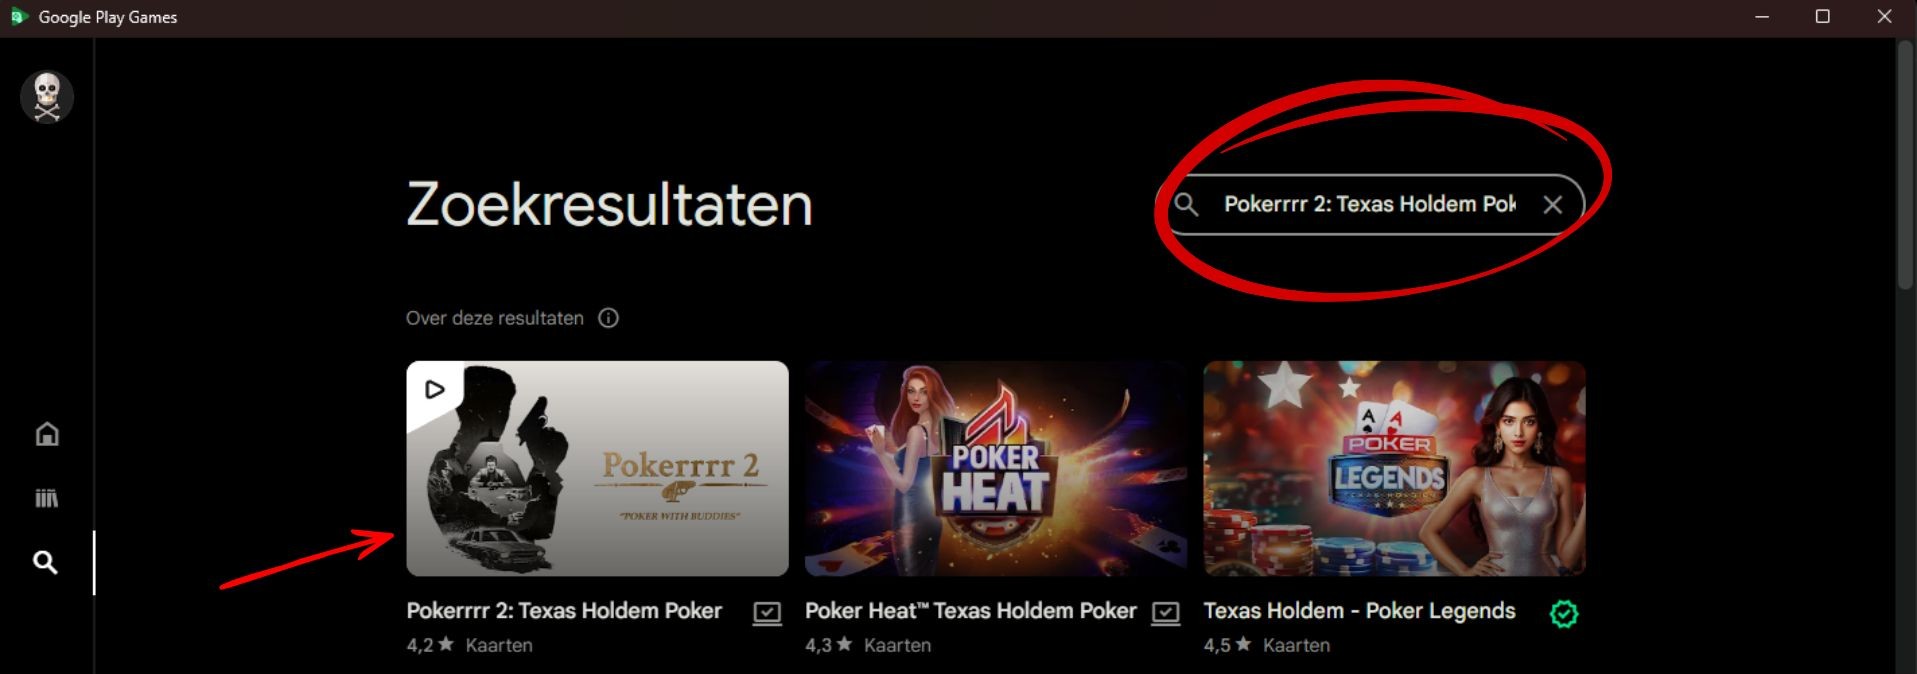Open the Pokerrrr 2: Texas Holdem Poker title
This screenshot has height=674, width=1917.
tap(564, 611)
